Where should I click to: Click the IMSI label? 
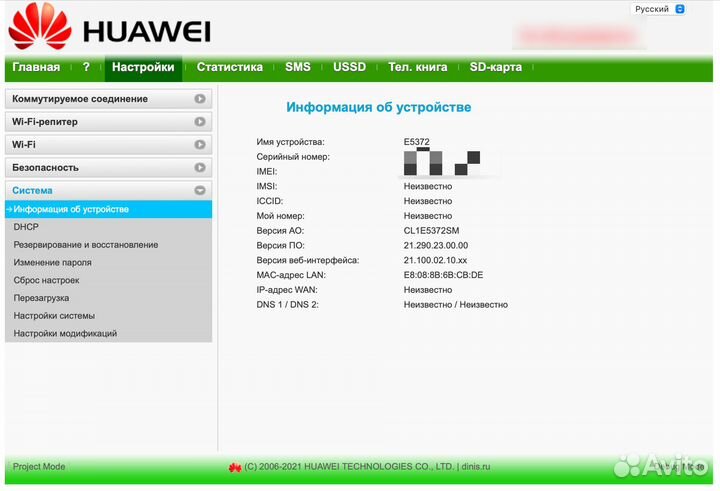pyautogui.click(x=267, y=186)
